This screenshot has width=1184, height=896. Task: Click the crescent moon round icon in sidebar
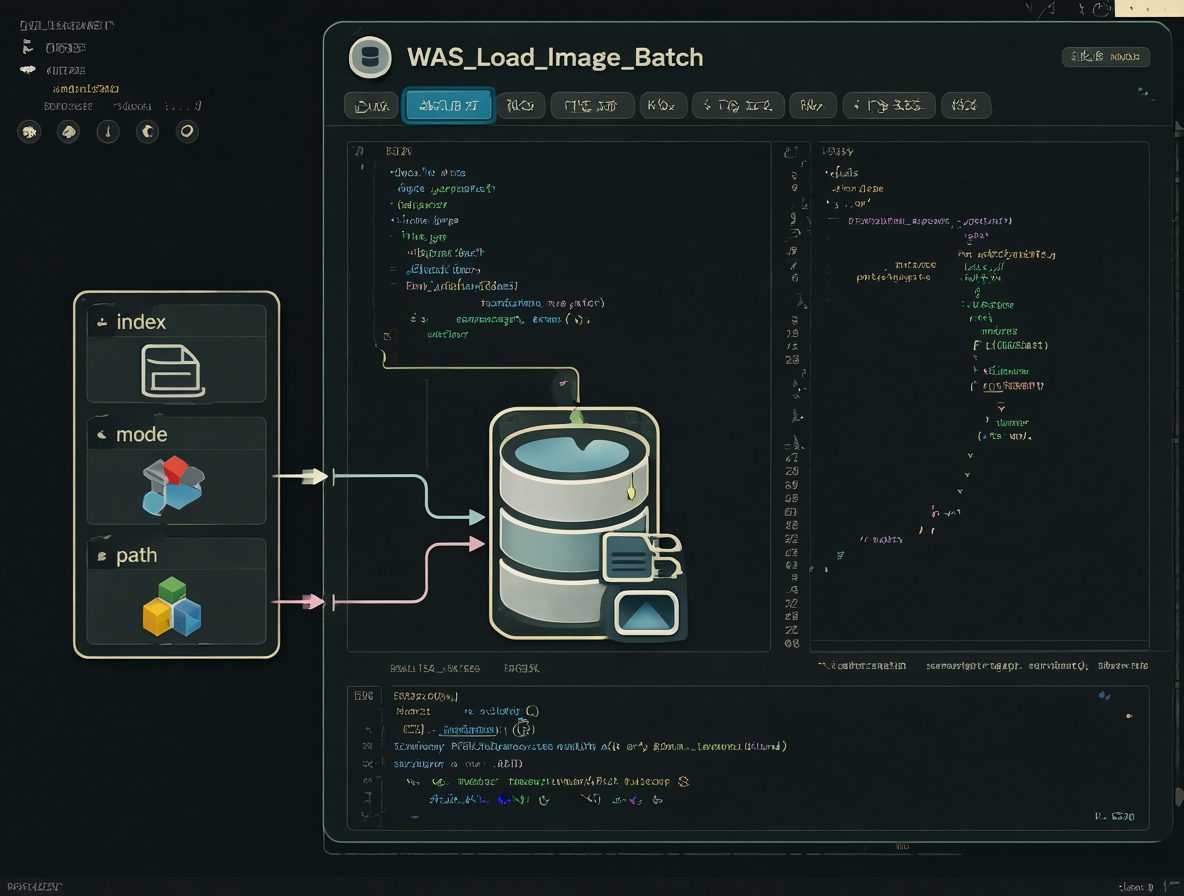pos(147,132)
